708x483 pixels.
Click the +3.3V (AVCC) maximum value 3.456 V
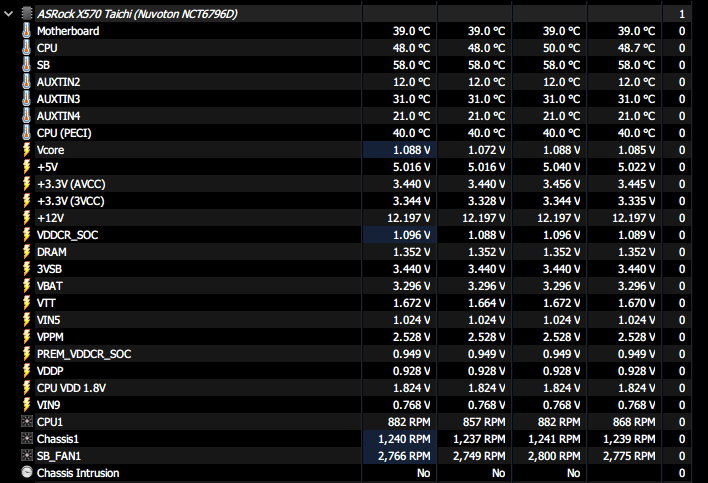point(561,184)
